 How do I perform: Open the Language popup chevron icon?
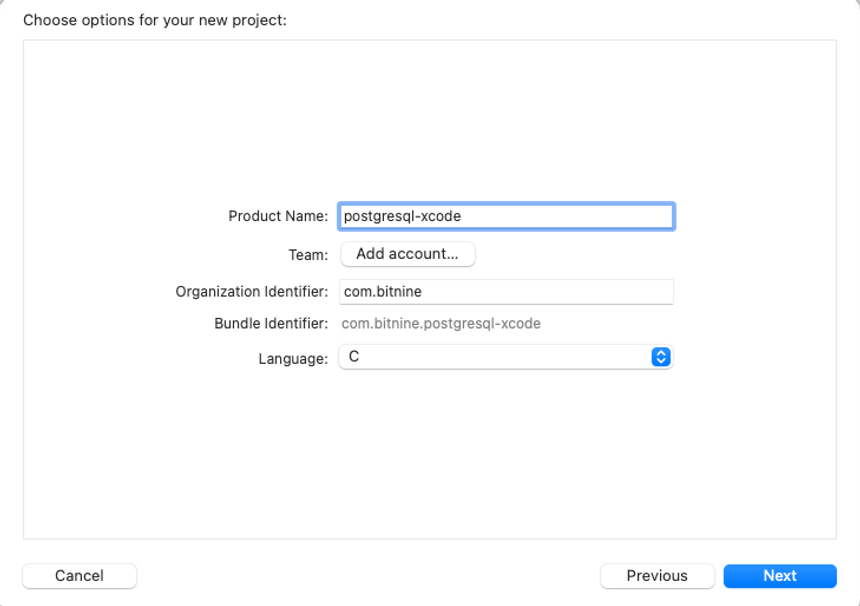point(661,357)
